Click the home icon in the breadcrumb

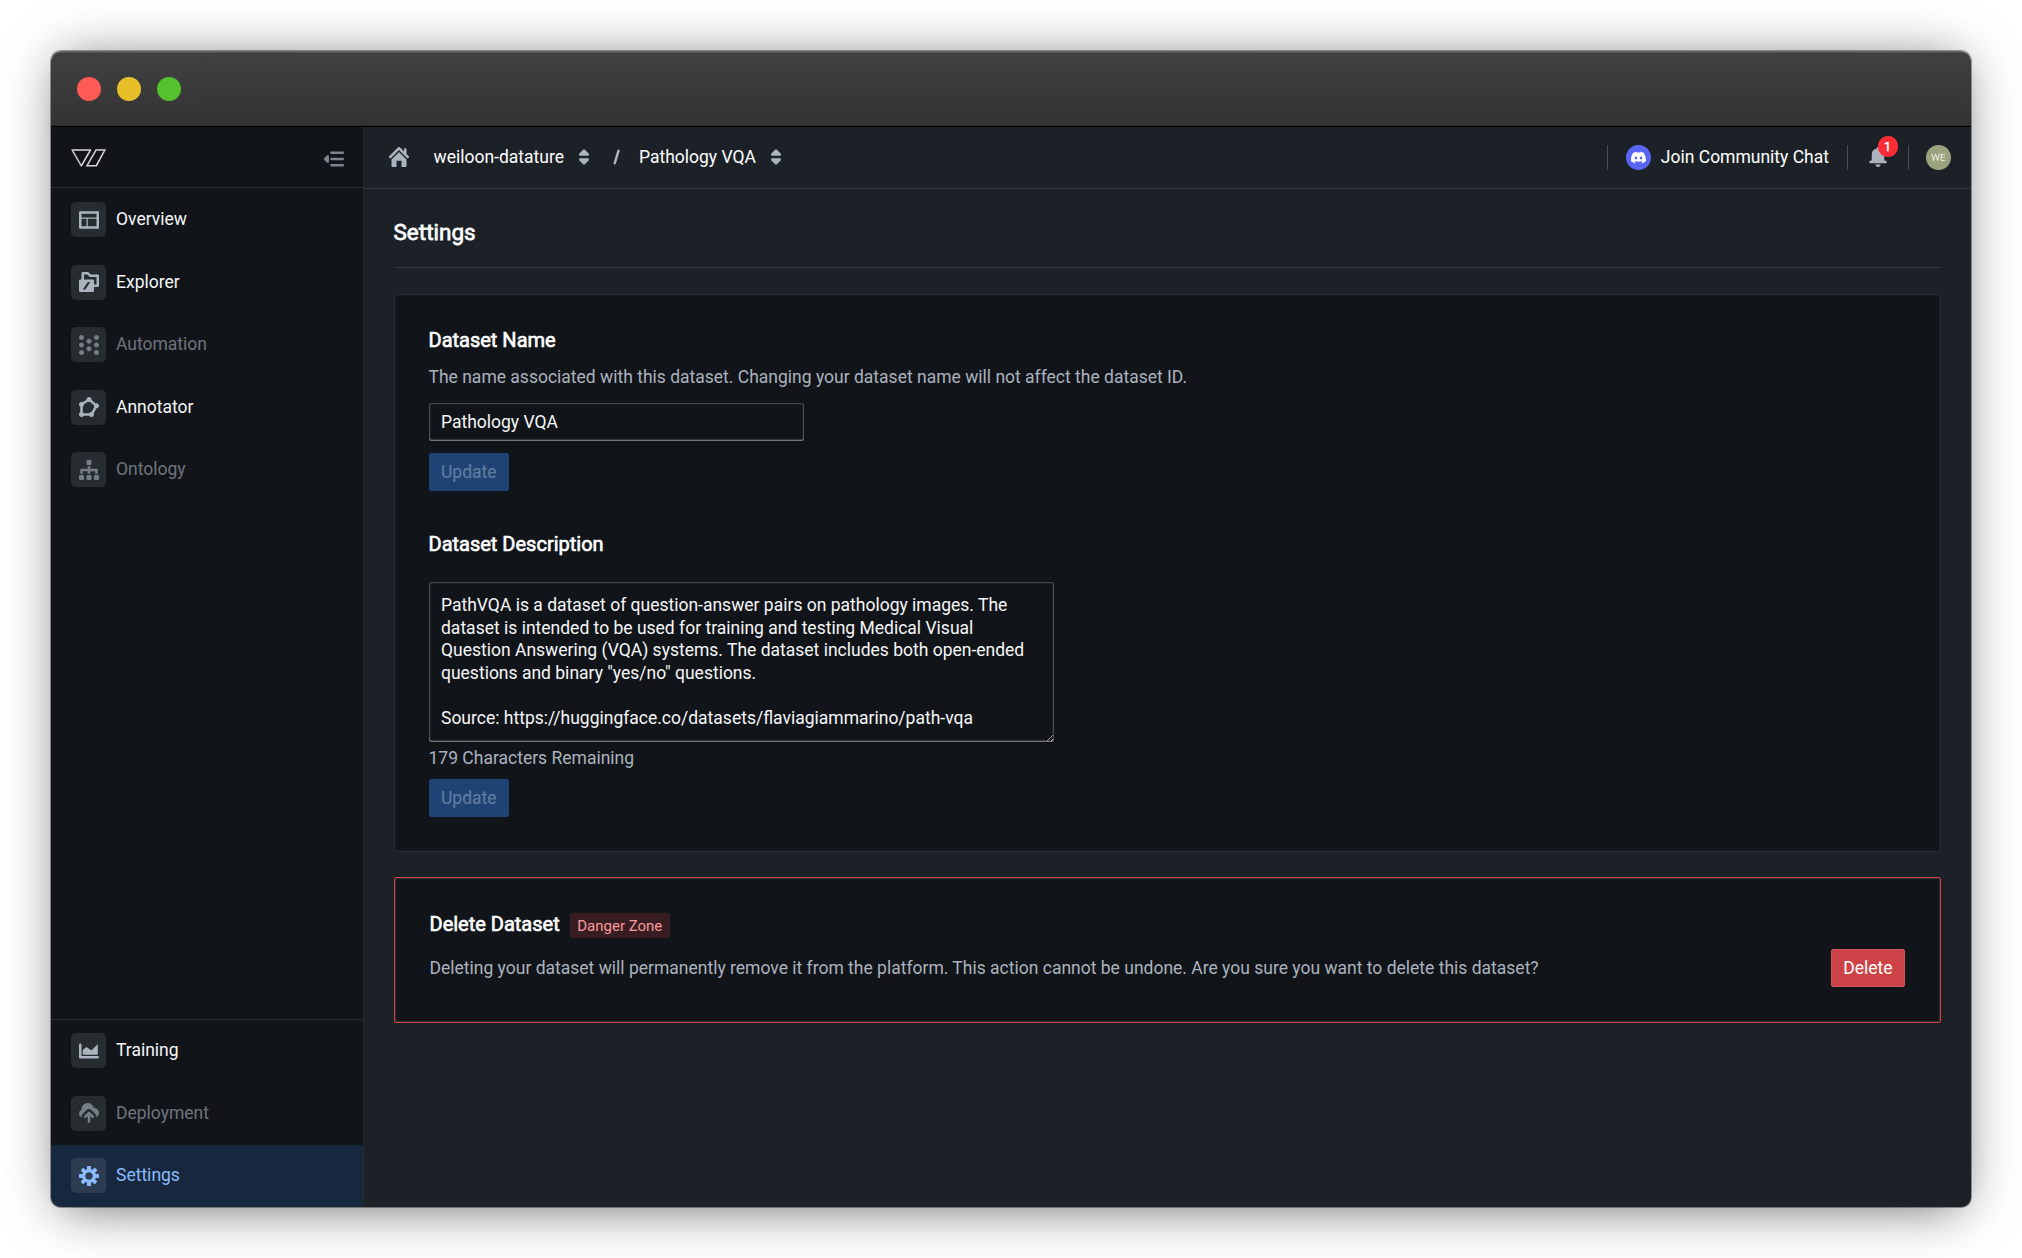(398, 156)
